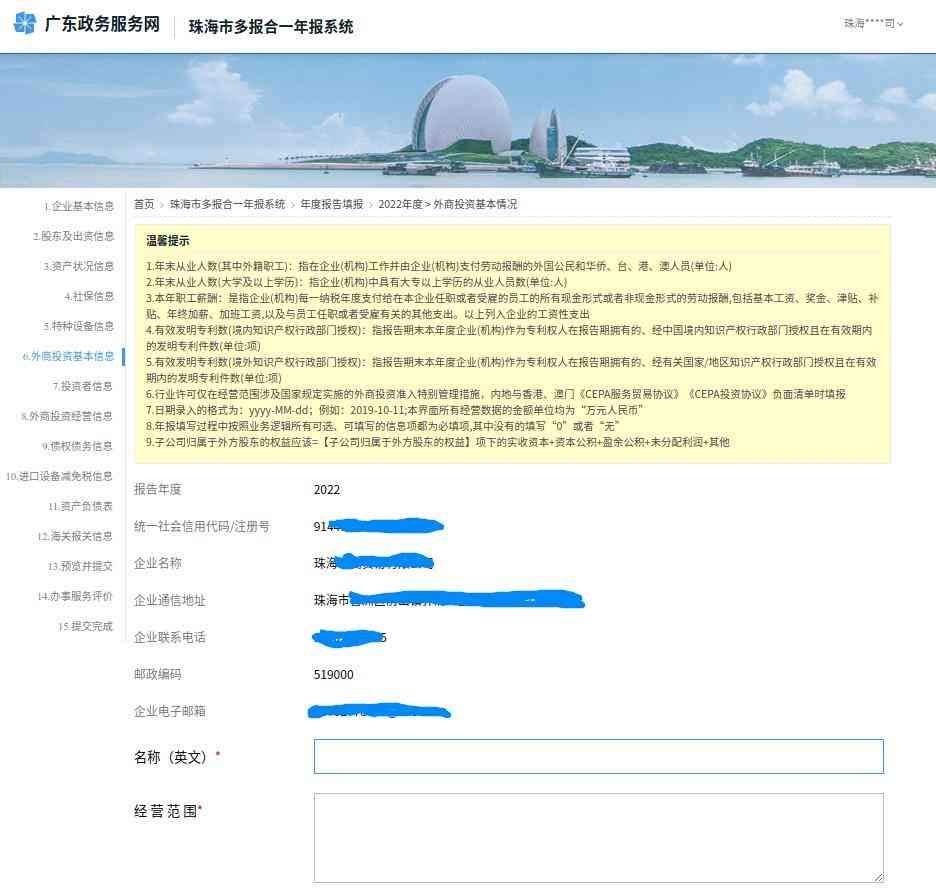Viewport: 936px width, 889px height.
Task: Click the 广东政务服务网 logo icon
Action: (24, 24)
